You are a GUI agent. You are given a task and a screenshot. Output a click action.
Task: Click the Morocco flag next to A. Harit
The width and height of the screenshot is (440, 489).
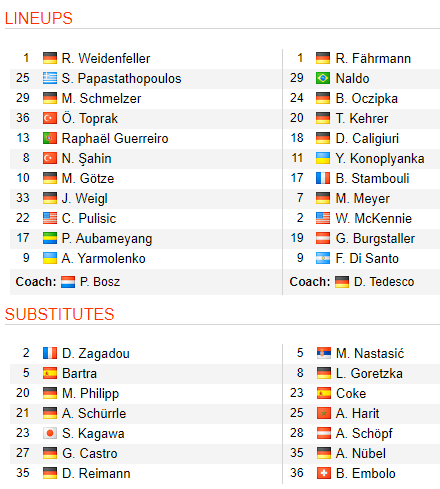[x=324, y=413]
